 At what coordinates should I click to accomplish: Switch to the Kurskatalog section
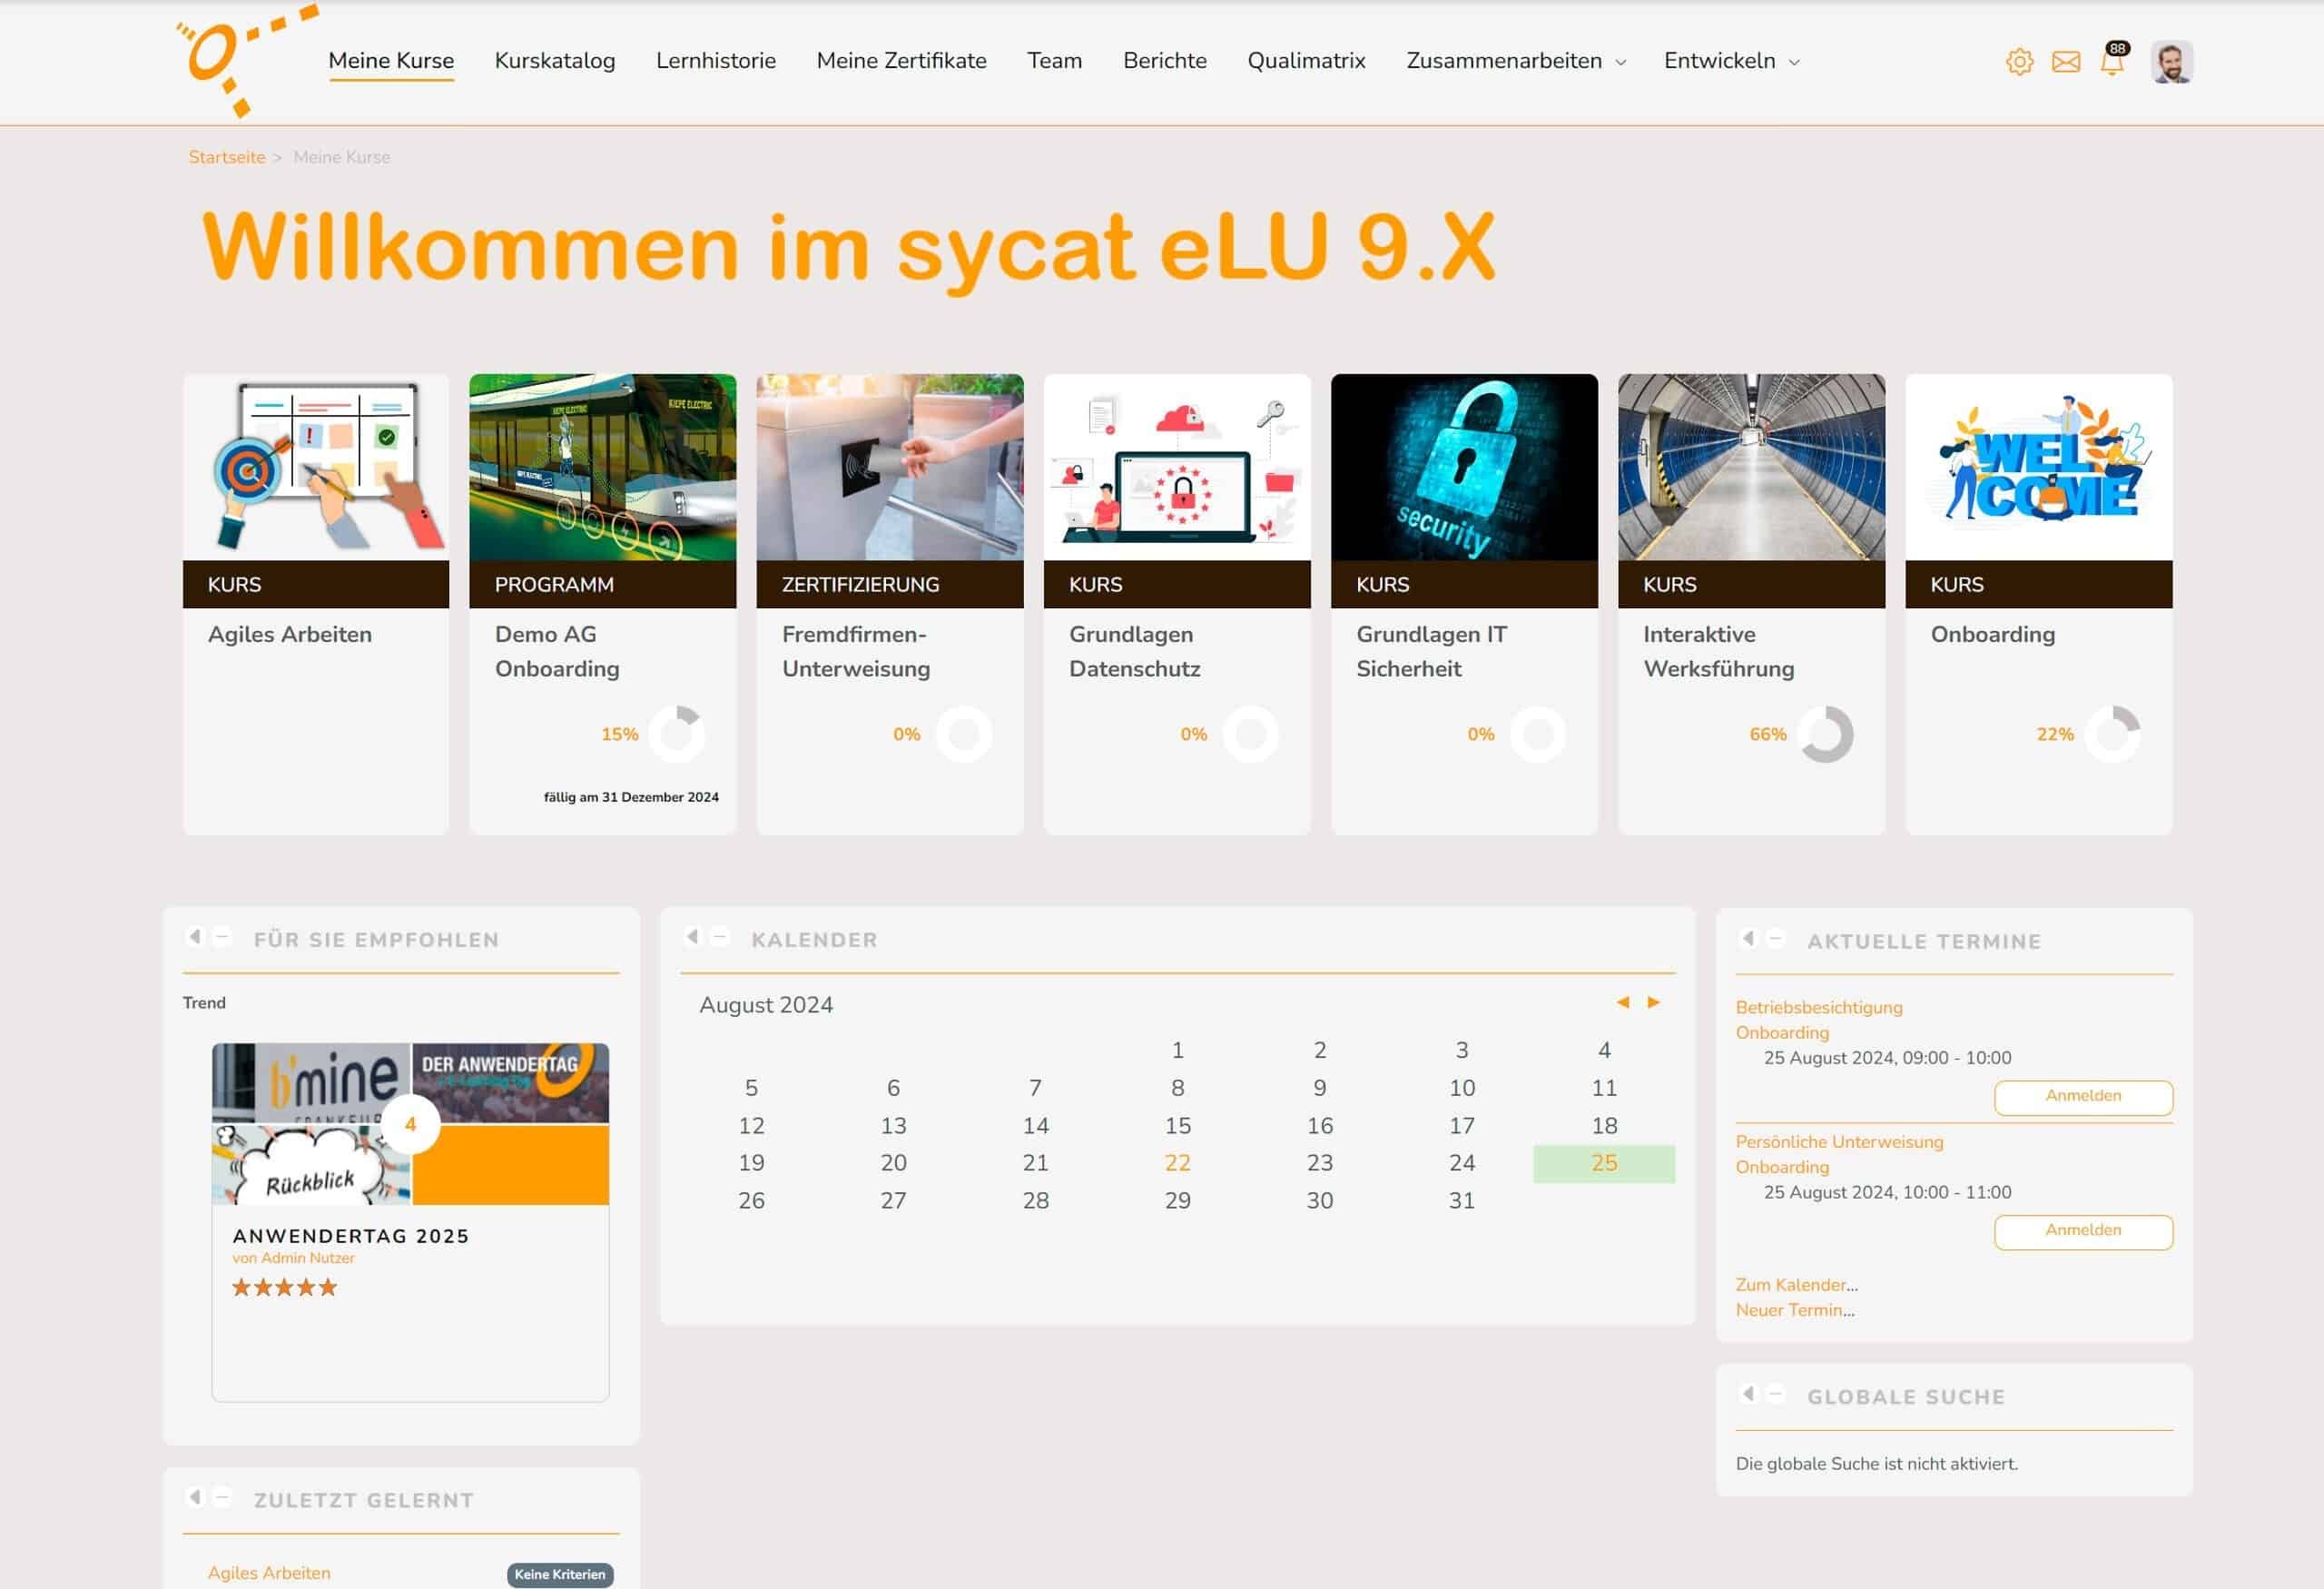555,61
